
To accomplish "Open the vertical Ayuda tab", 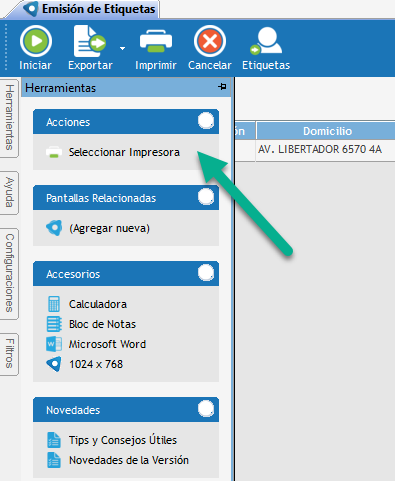I will [x=9, y=192].
